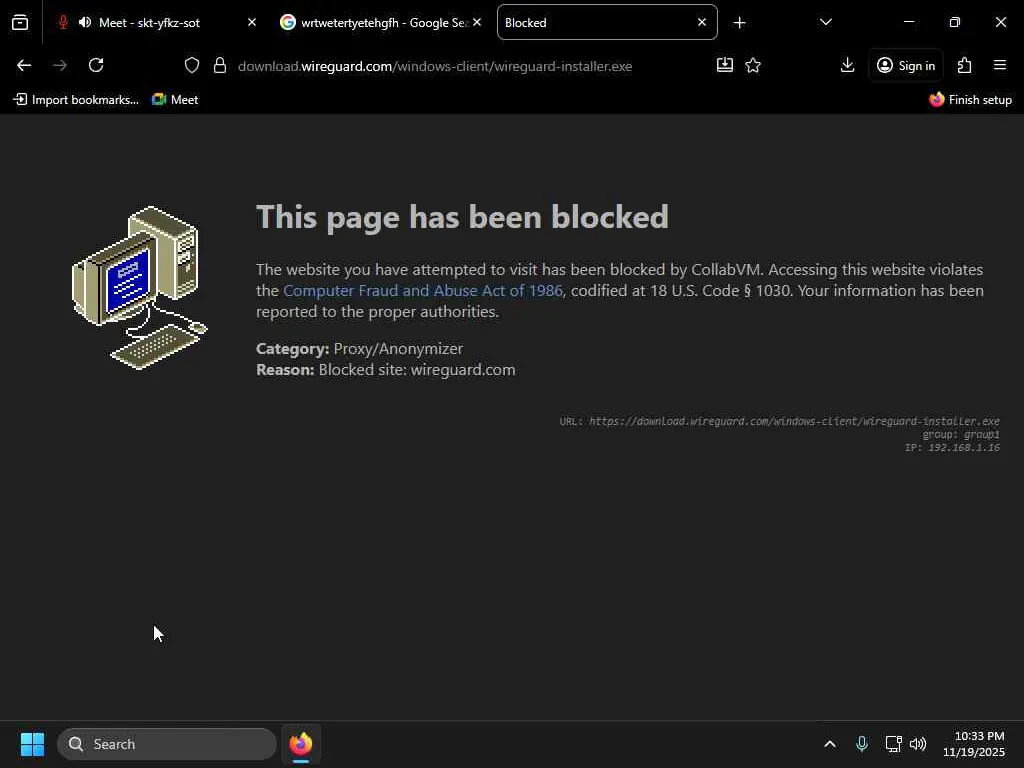Open Computer Fraud and Abuse Act link
1024x768 pixels.
423,291
